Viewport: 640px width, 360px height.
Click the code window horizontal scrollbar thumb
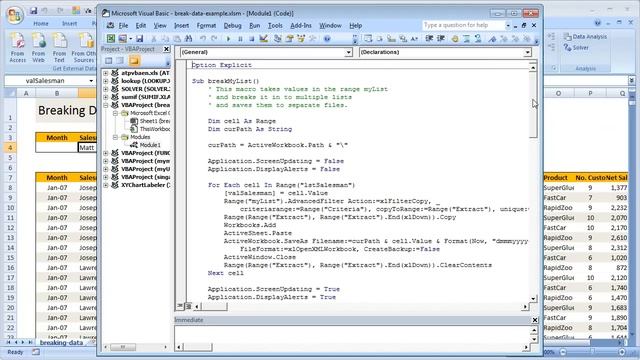tap(214, 306)
